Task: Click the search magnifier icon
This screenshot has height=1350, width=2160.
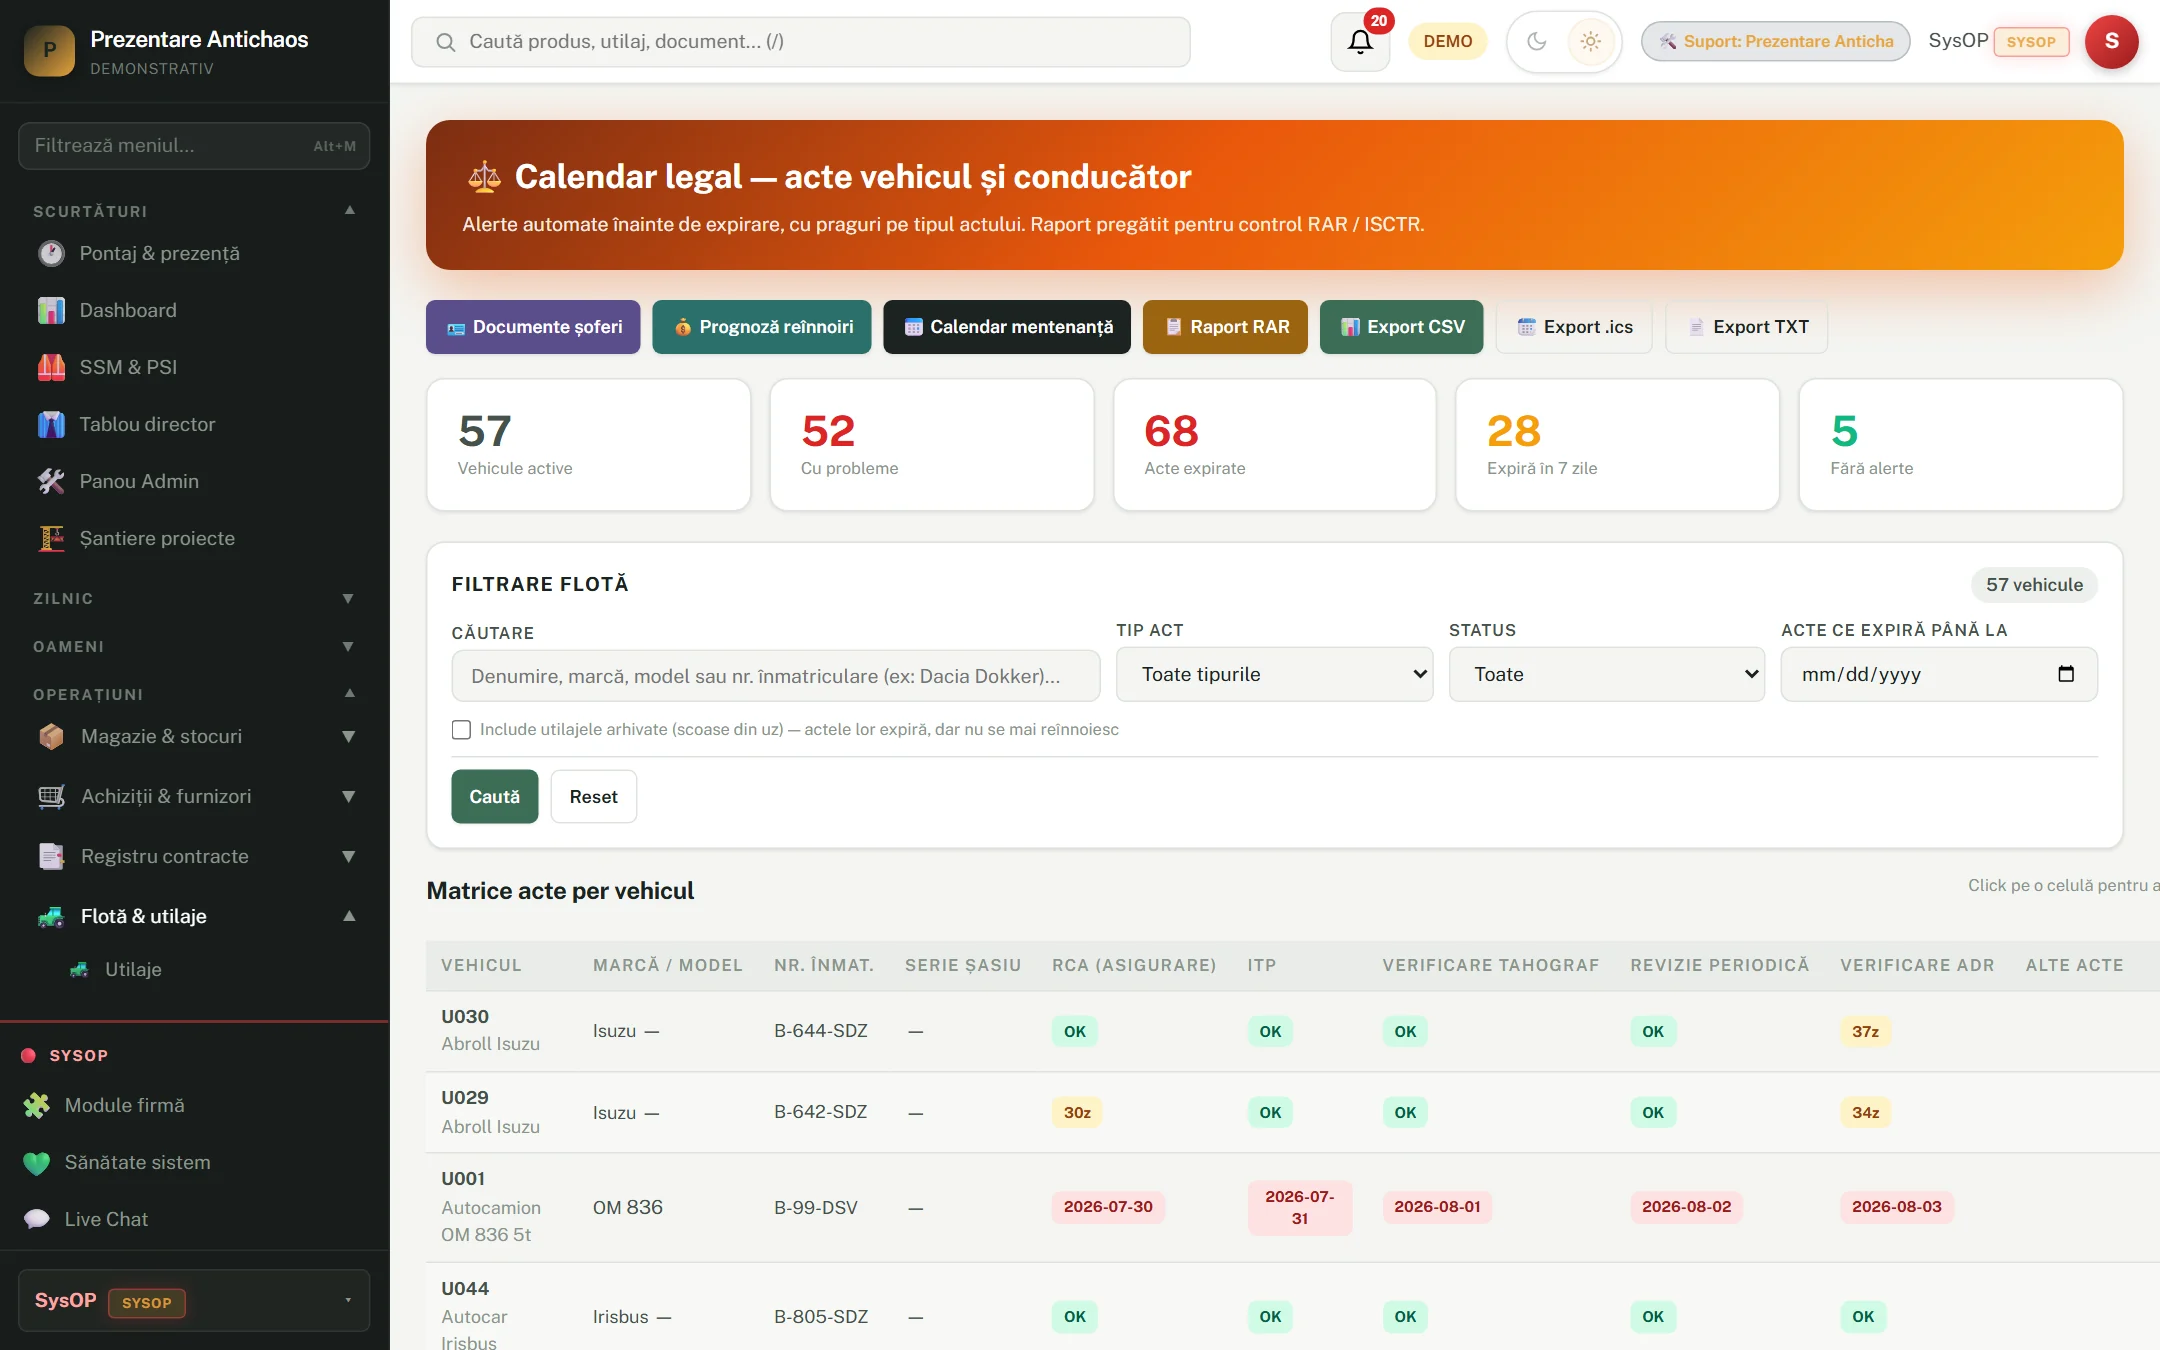Action: pos(446,42)
